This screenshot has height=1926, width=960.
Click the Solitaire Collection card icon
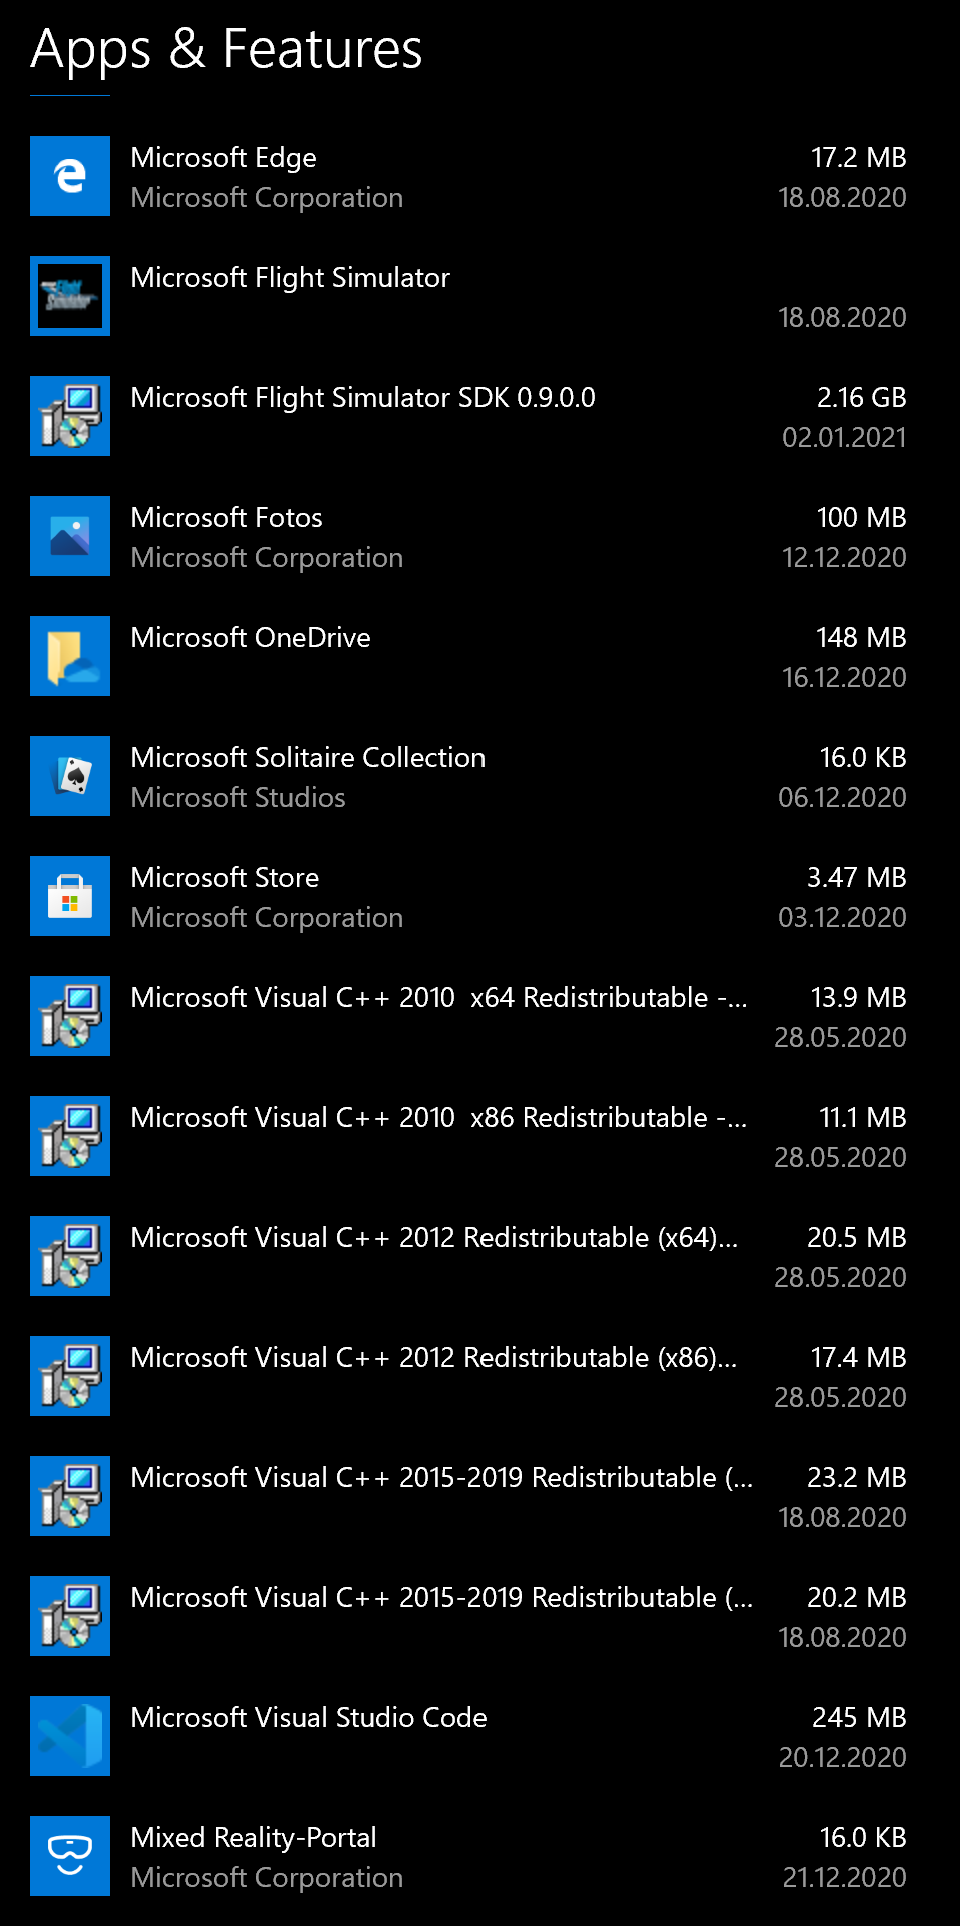pos(70,776)
